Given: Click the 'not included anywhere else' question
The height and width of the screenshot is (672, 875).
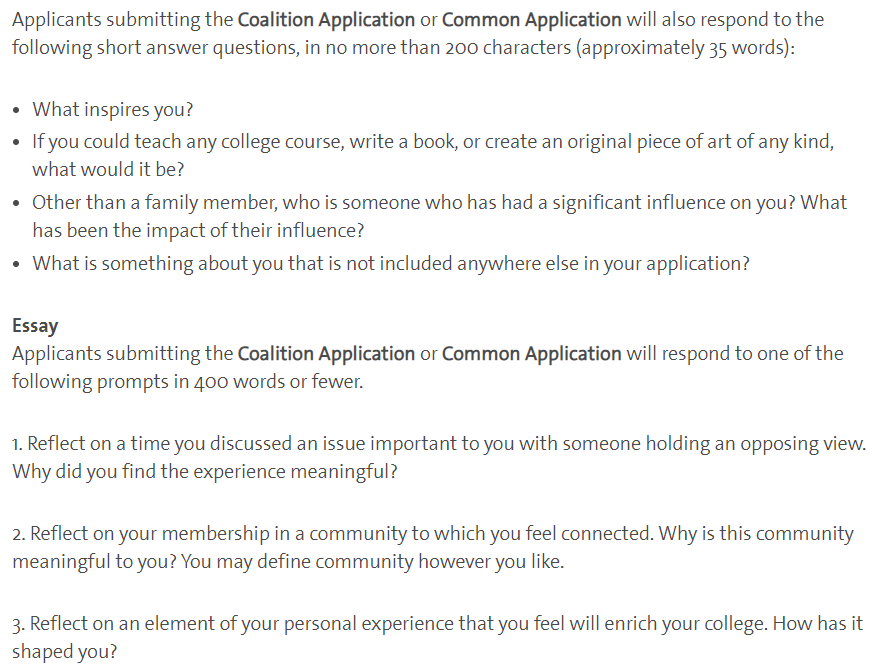Looking at the screenshot, I should 391,263.
